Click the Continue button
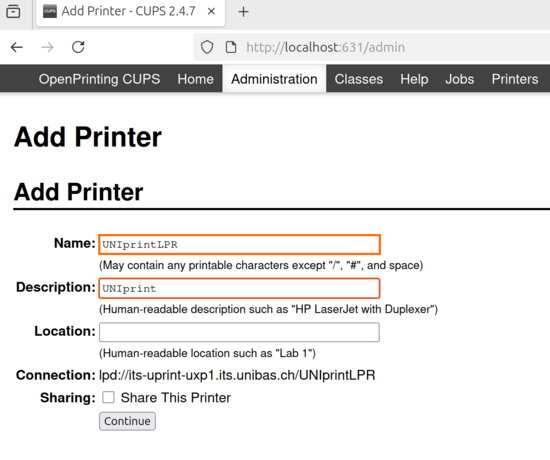This screenshot has width=550, height=460. tap(127, 421)
